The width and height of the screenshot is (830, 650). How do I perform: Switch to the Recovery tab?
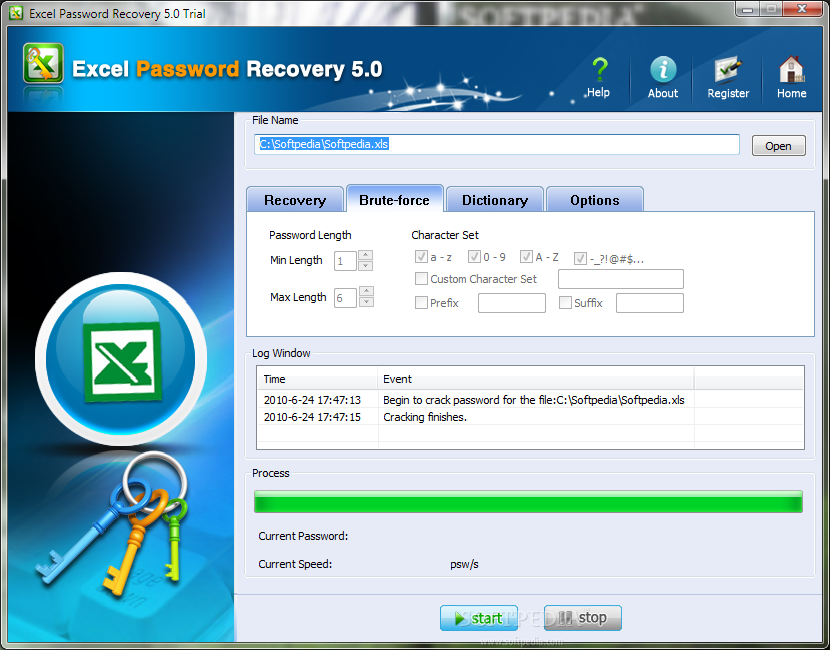(295, 200)
